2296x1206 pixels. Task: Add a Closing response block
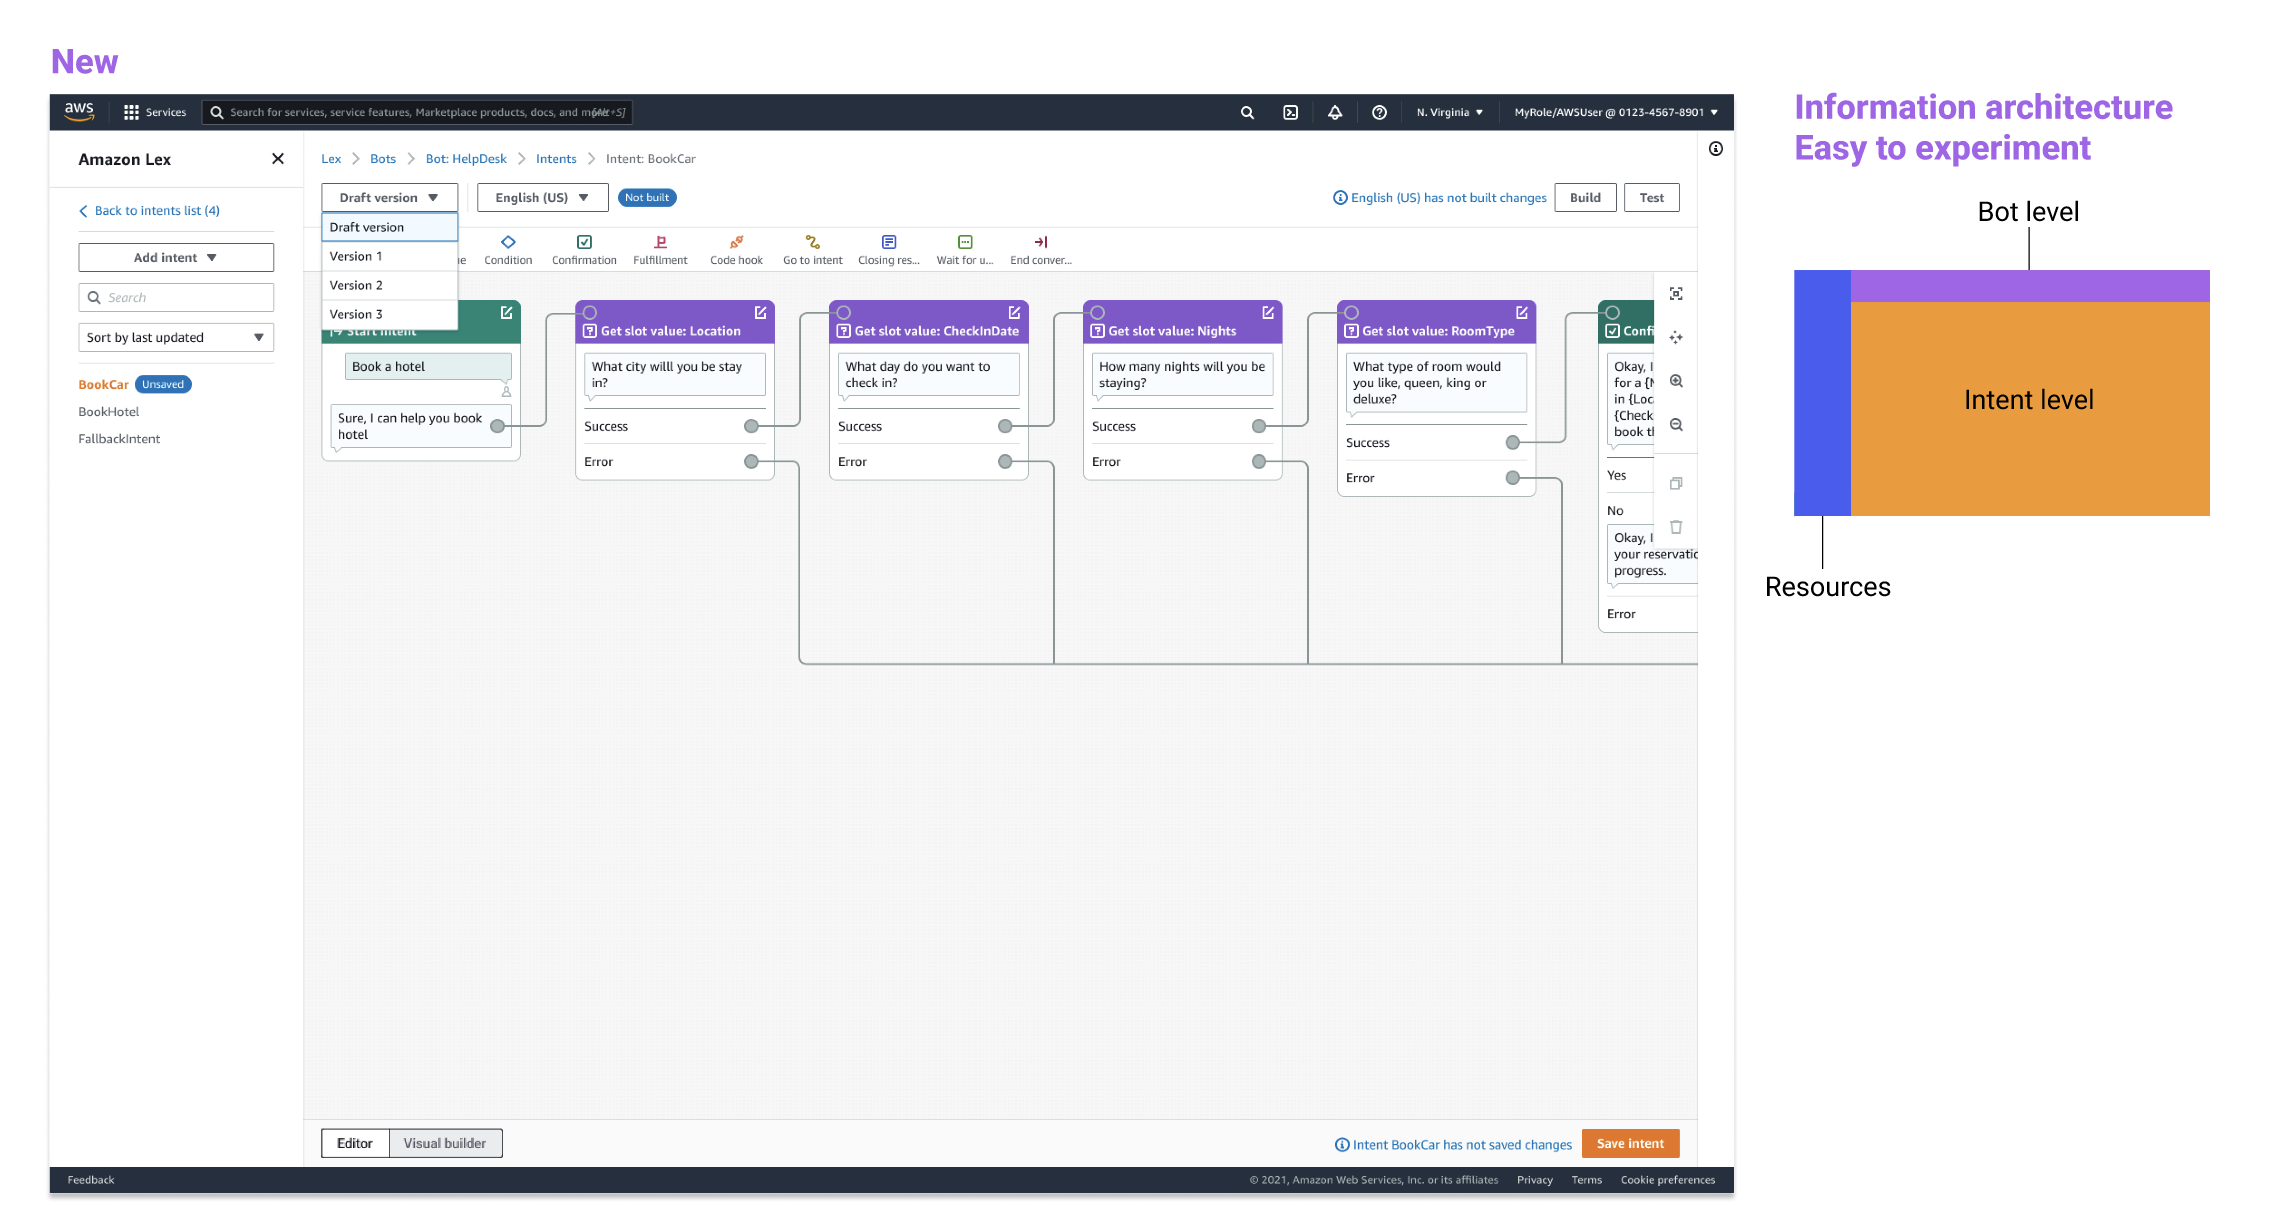click(x=888, y=250)
